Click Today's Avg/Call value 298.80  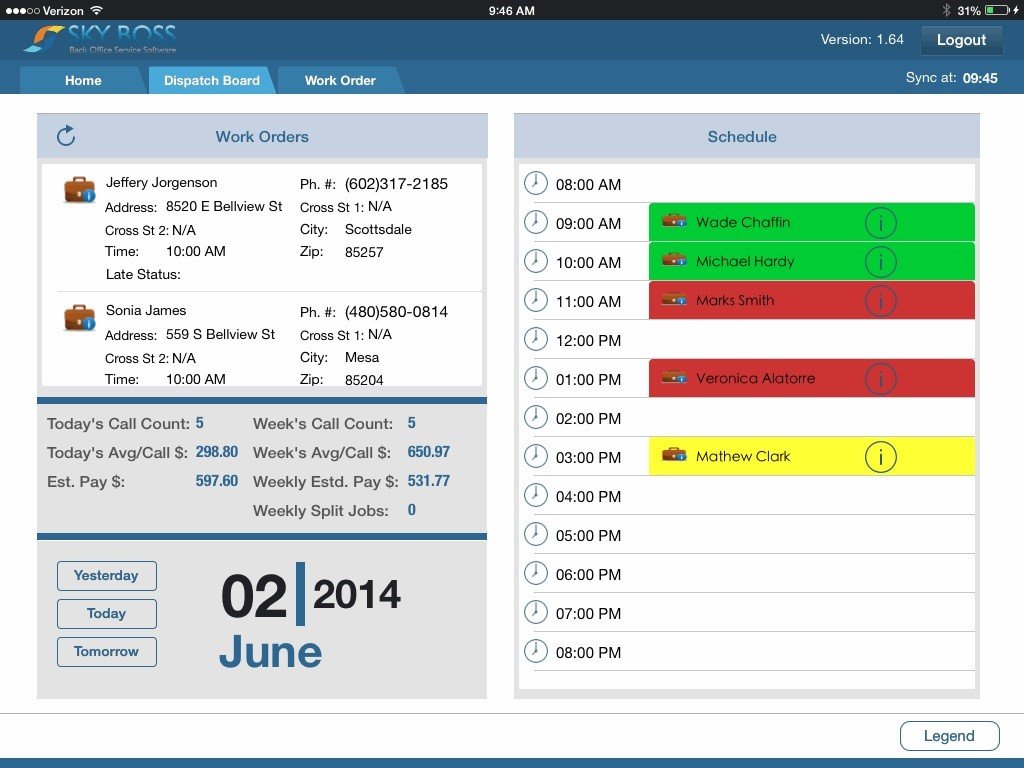217,452
